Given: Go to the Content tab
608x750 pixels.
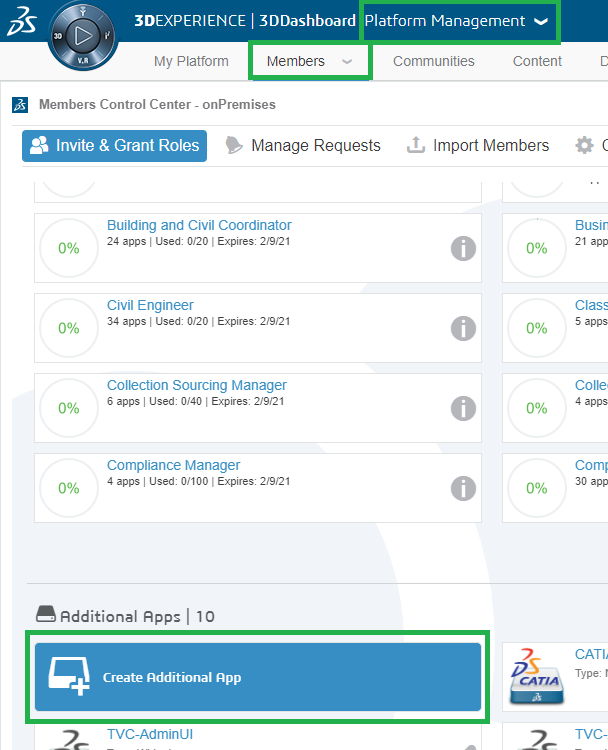Looking at the screenshot, I should 537,61.
